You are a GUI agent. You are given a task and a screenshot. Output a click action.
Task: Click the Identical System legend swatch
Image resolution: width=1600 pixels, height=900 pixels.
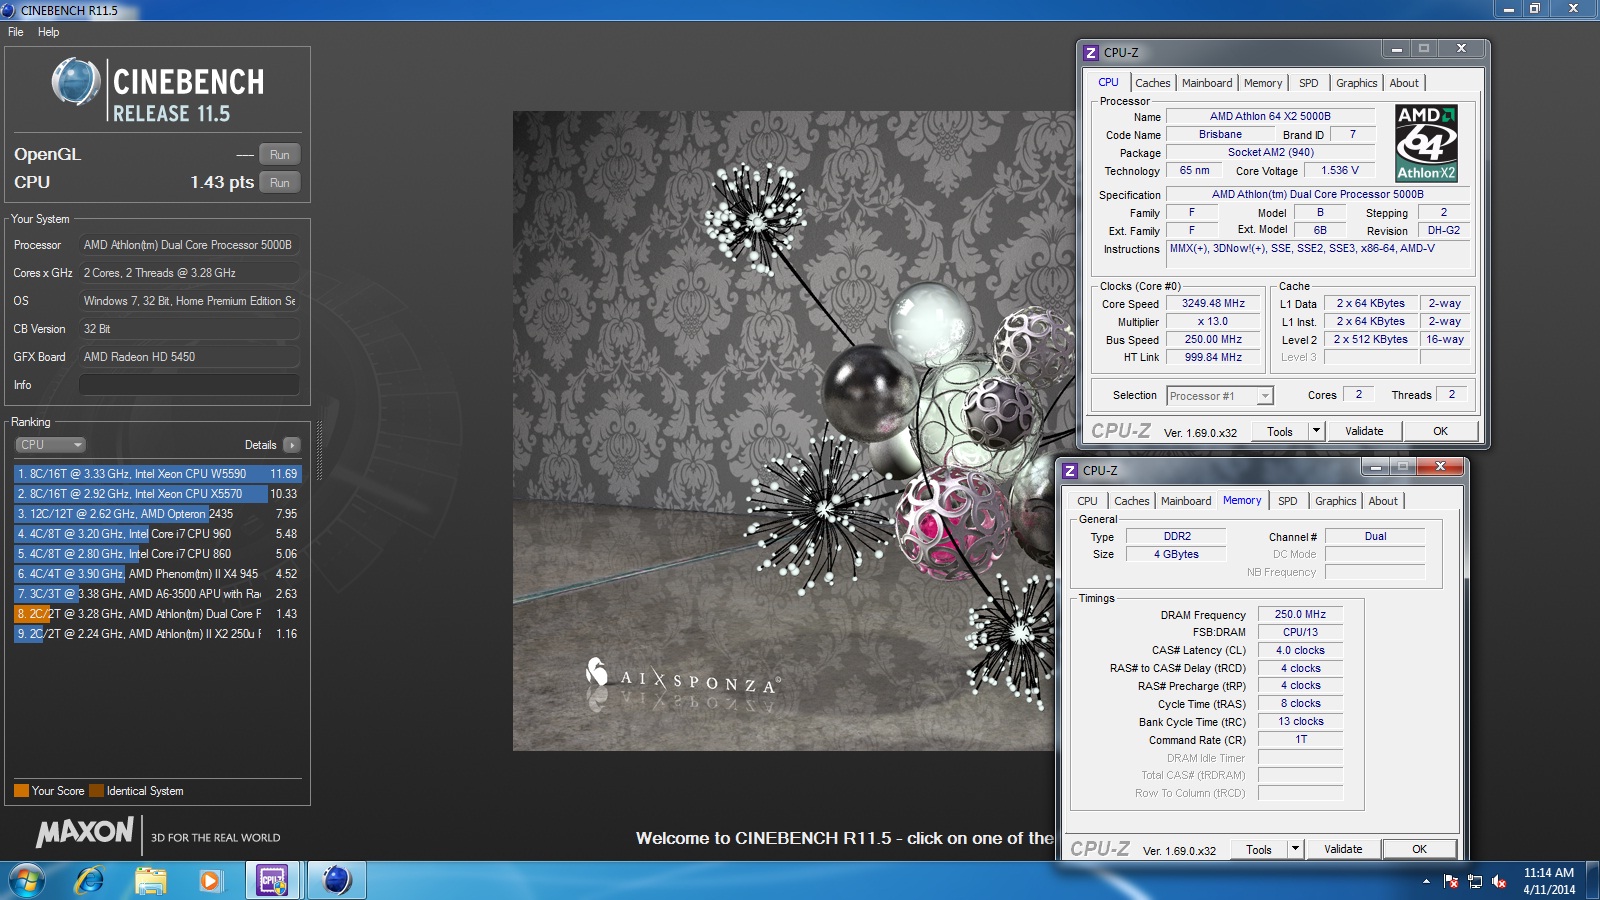[x=96, y=791]
